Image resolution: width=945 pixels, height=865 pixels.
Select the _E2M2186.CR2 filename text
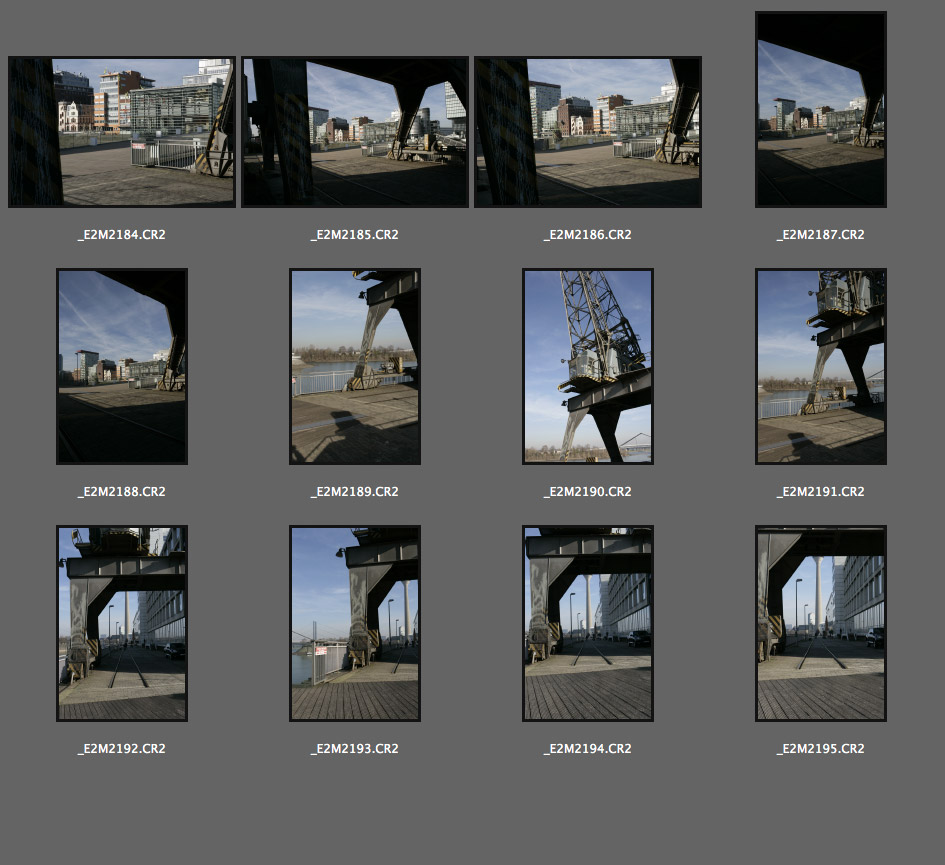pyautogui.click(x=588, y=235)
